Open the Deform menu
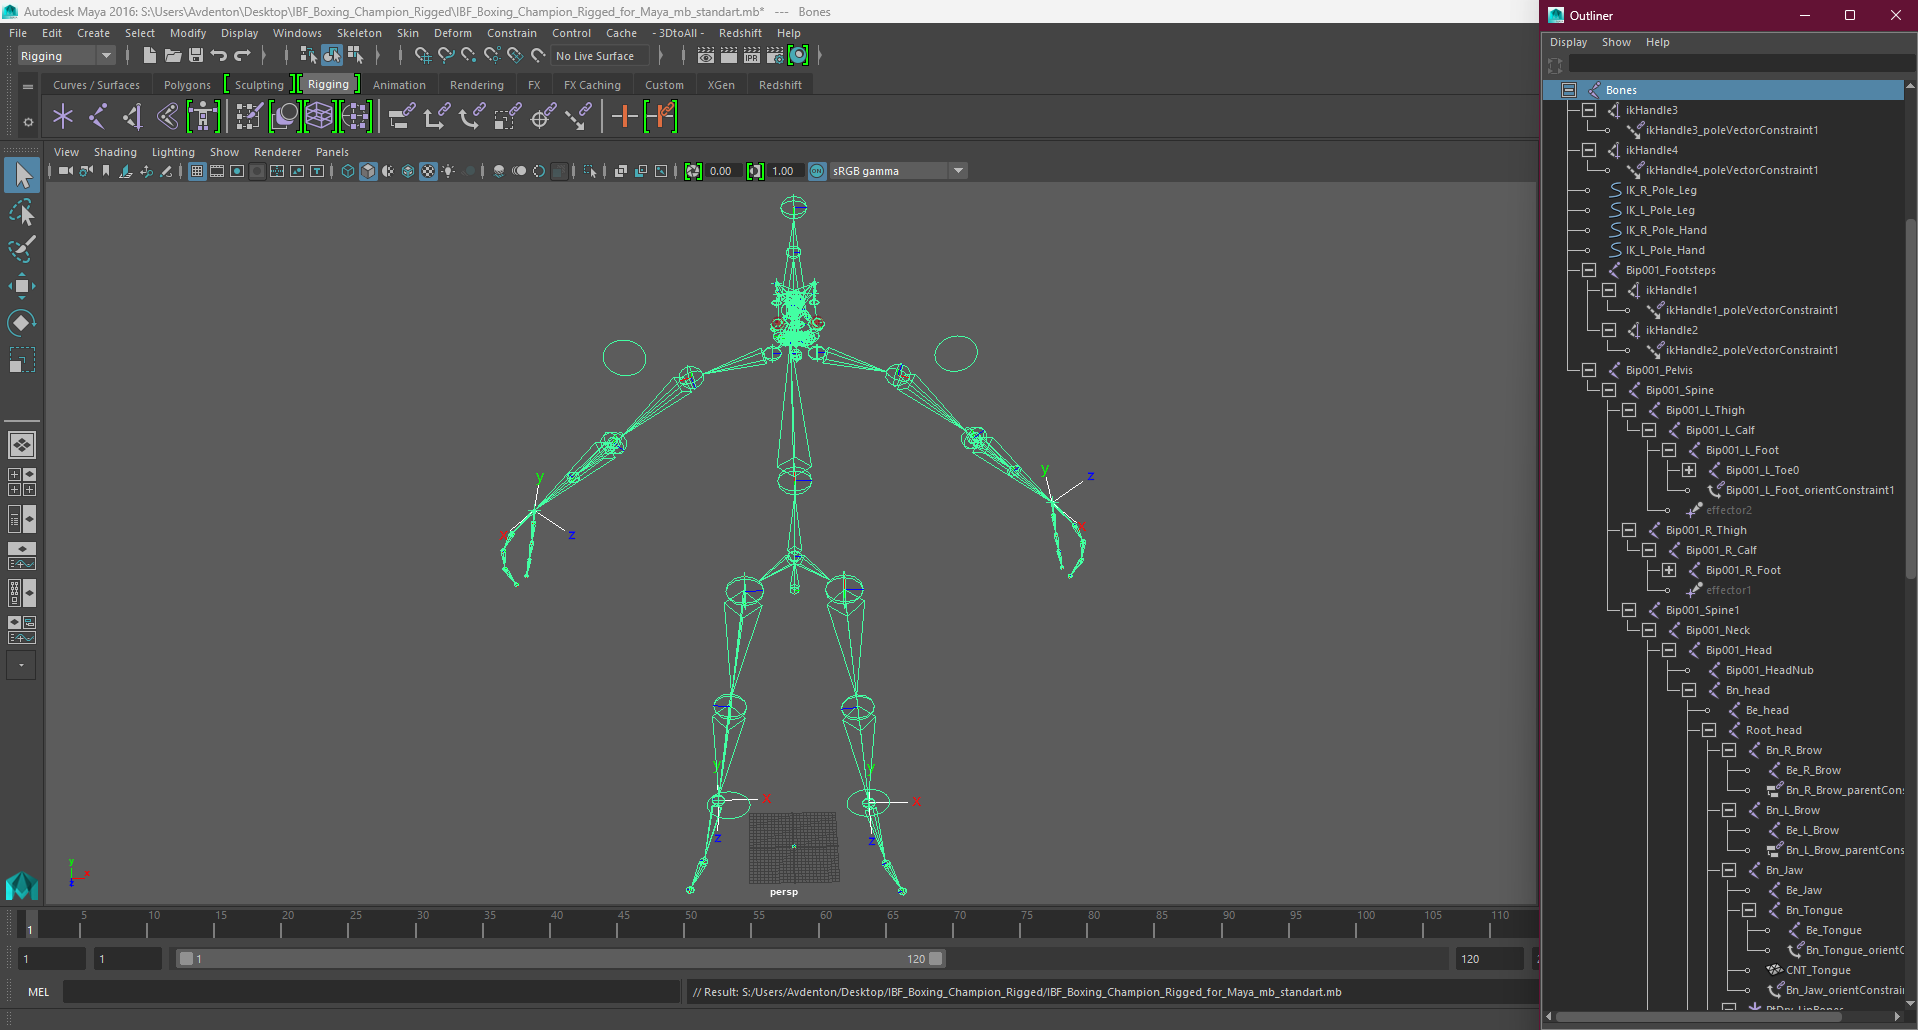 point(452,33)
